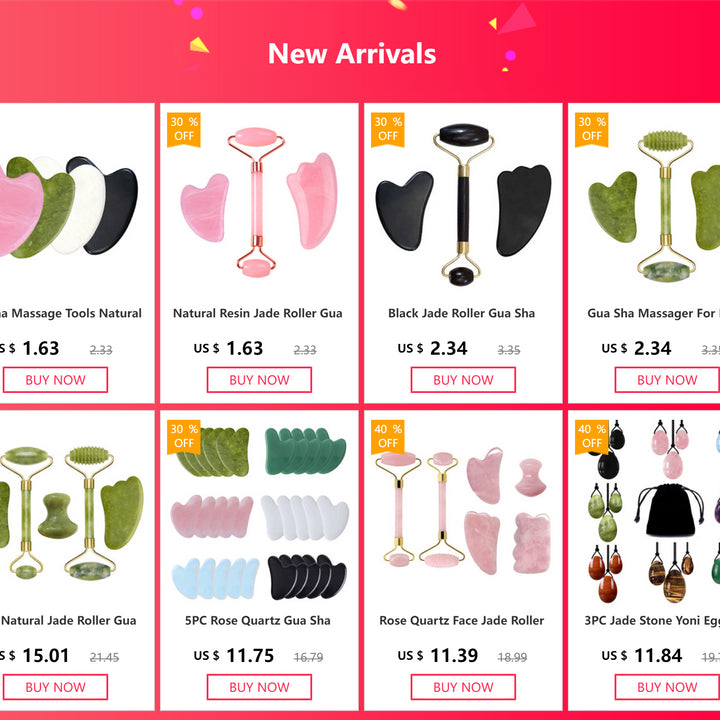Open the 5PC Rose Quartz Gua Sha title link

[x=258, y=620]
